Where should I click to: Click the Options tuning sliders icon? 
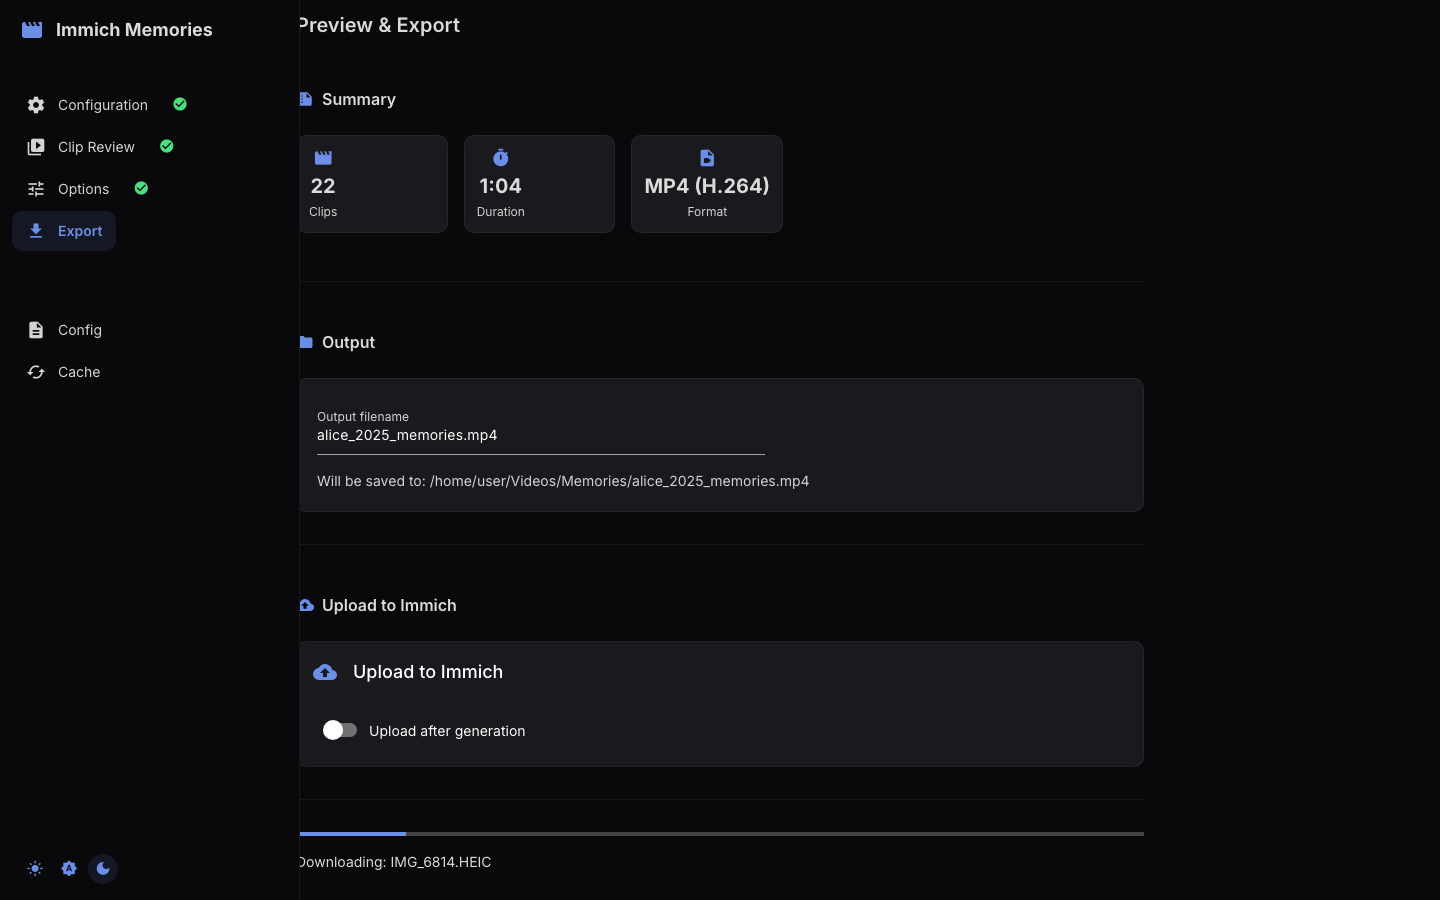point(36,189)
